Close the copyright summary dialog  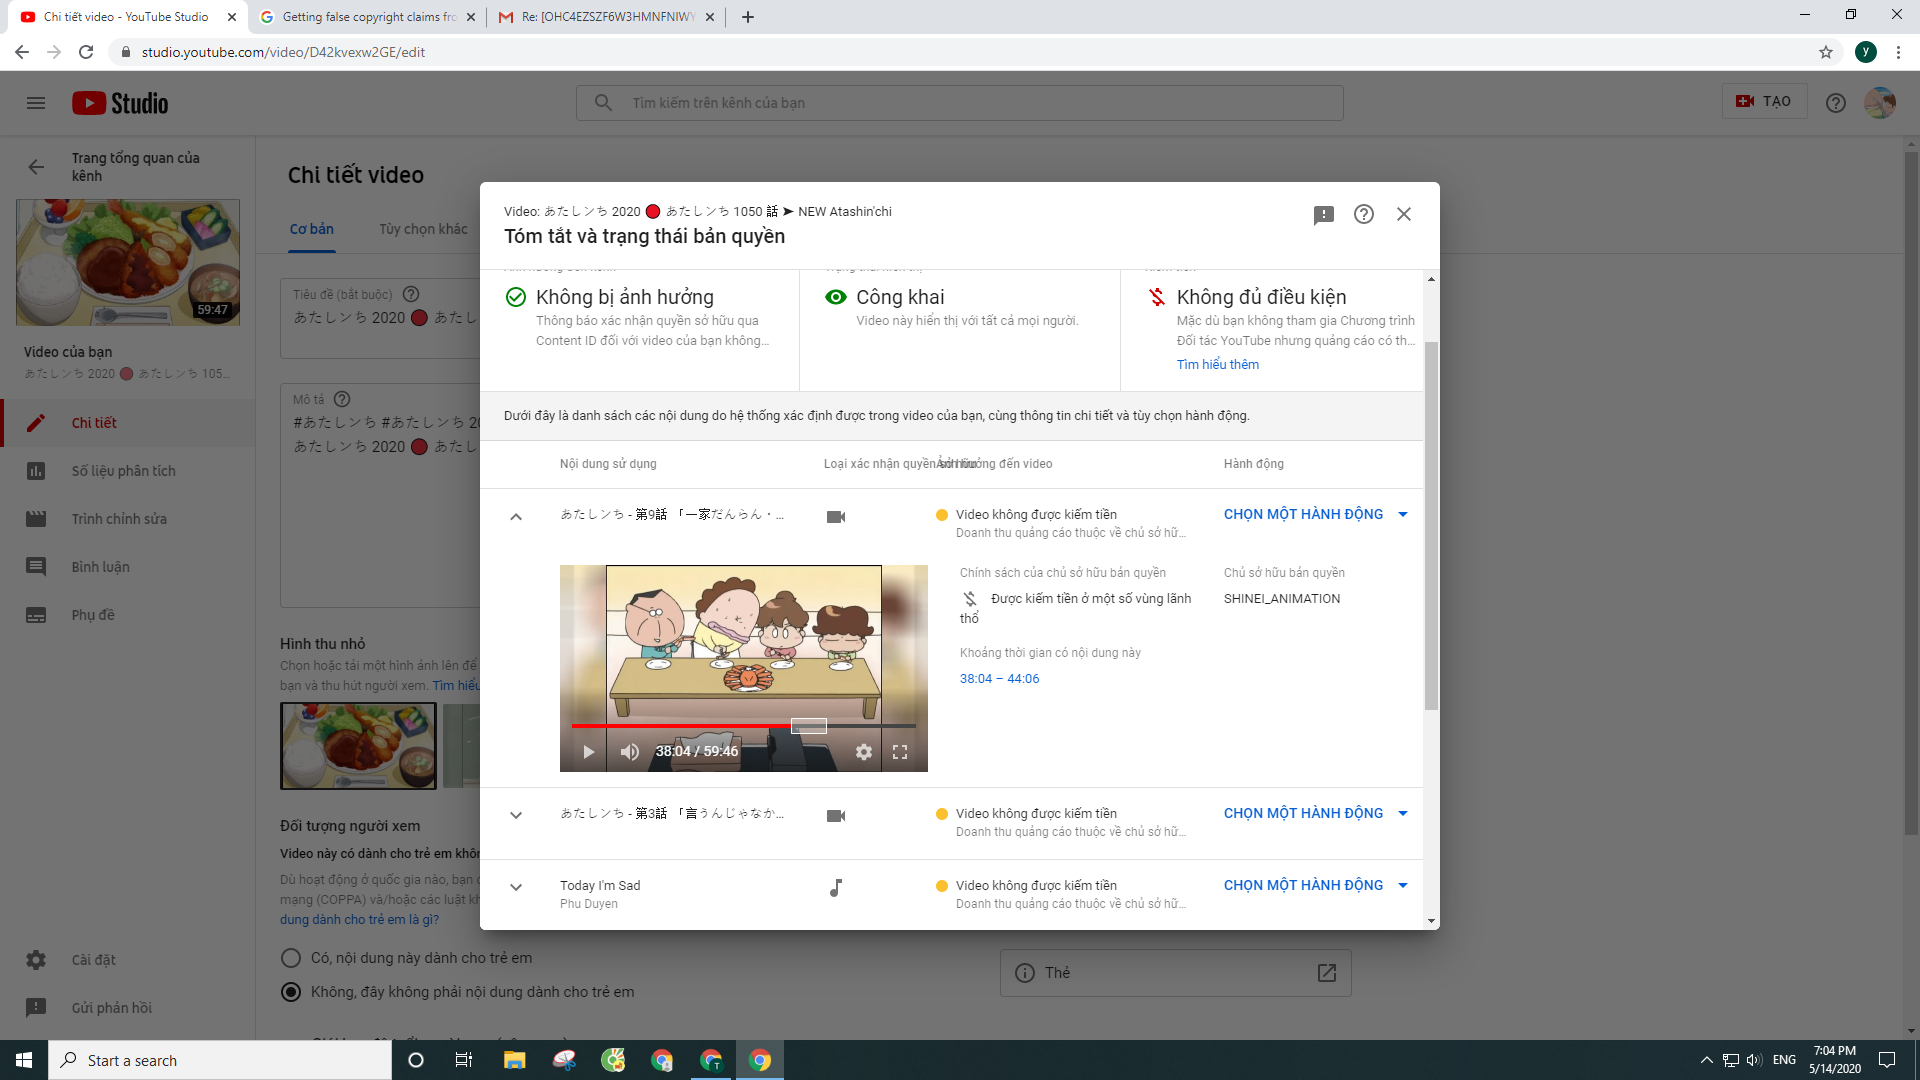click(x=1404, y=214)
